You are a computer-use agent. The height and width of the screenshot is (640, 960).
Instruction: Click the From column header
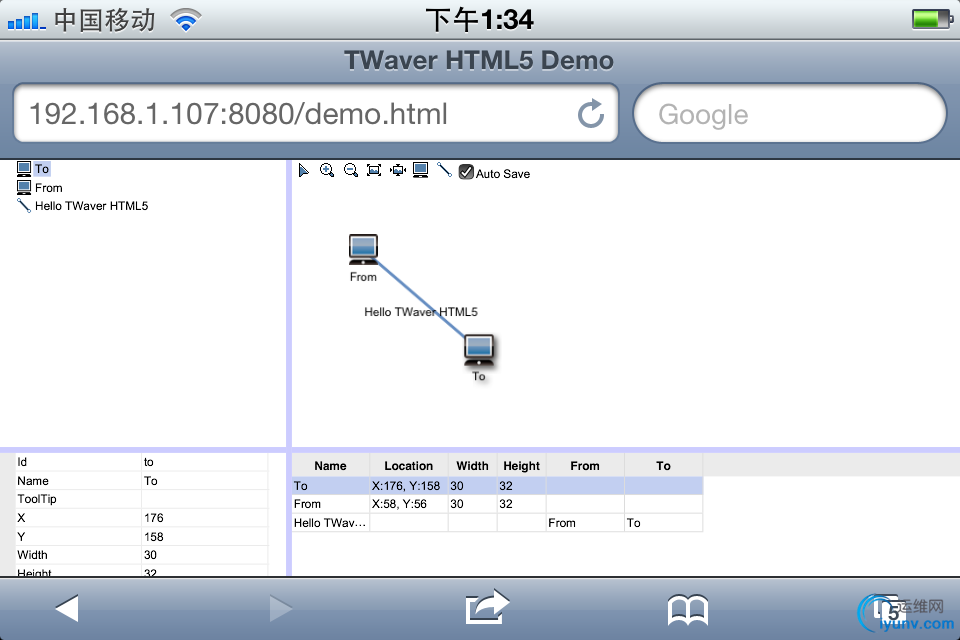click(585, 466)
